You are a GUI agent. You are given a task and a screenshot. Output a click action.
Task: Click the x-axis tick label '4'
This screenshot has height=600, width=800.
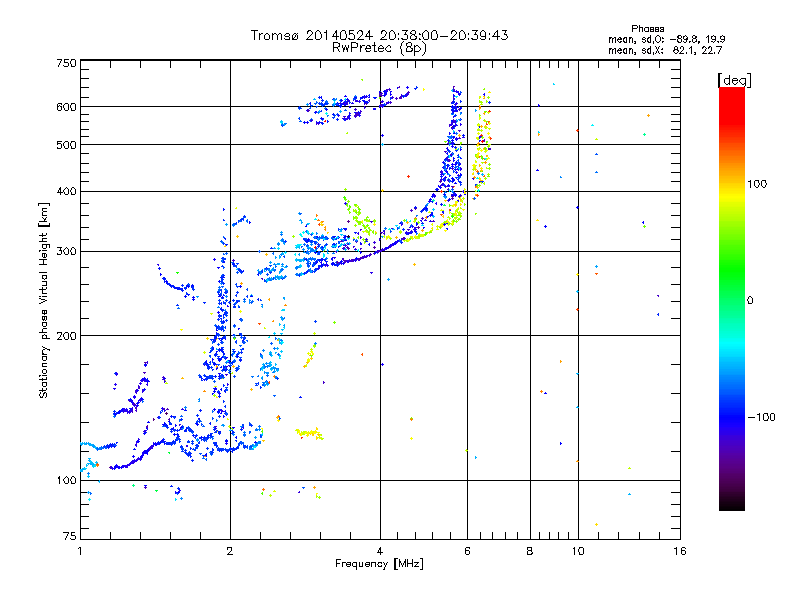(x=380, y=551)
